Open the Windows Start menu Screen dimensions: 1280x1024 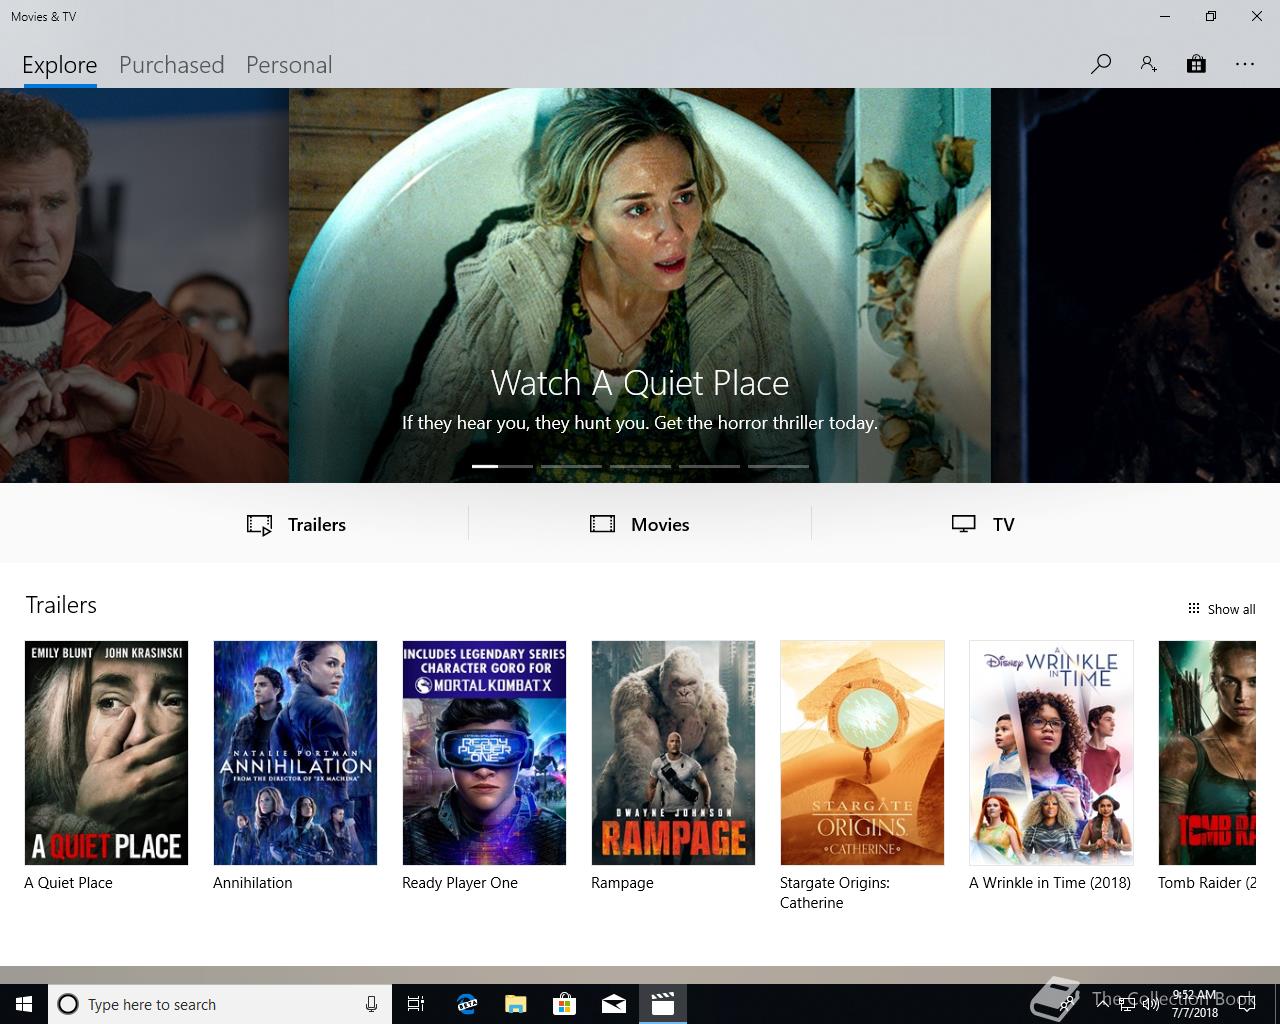(x=24, y=1004)
